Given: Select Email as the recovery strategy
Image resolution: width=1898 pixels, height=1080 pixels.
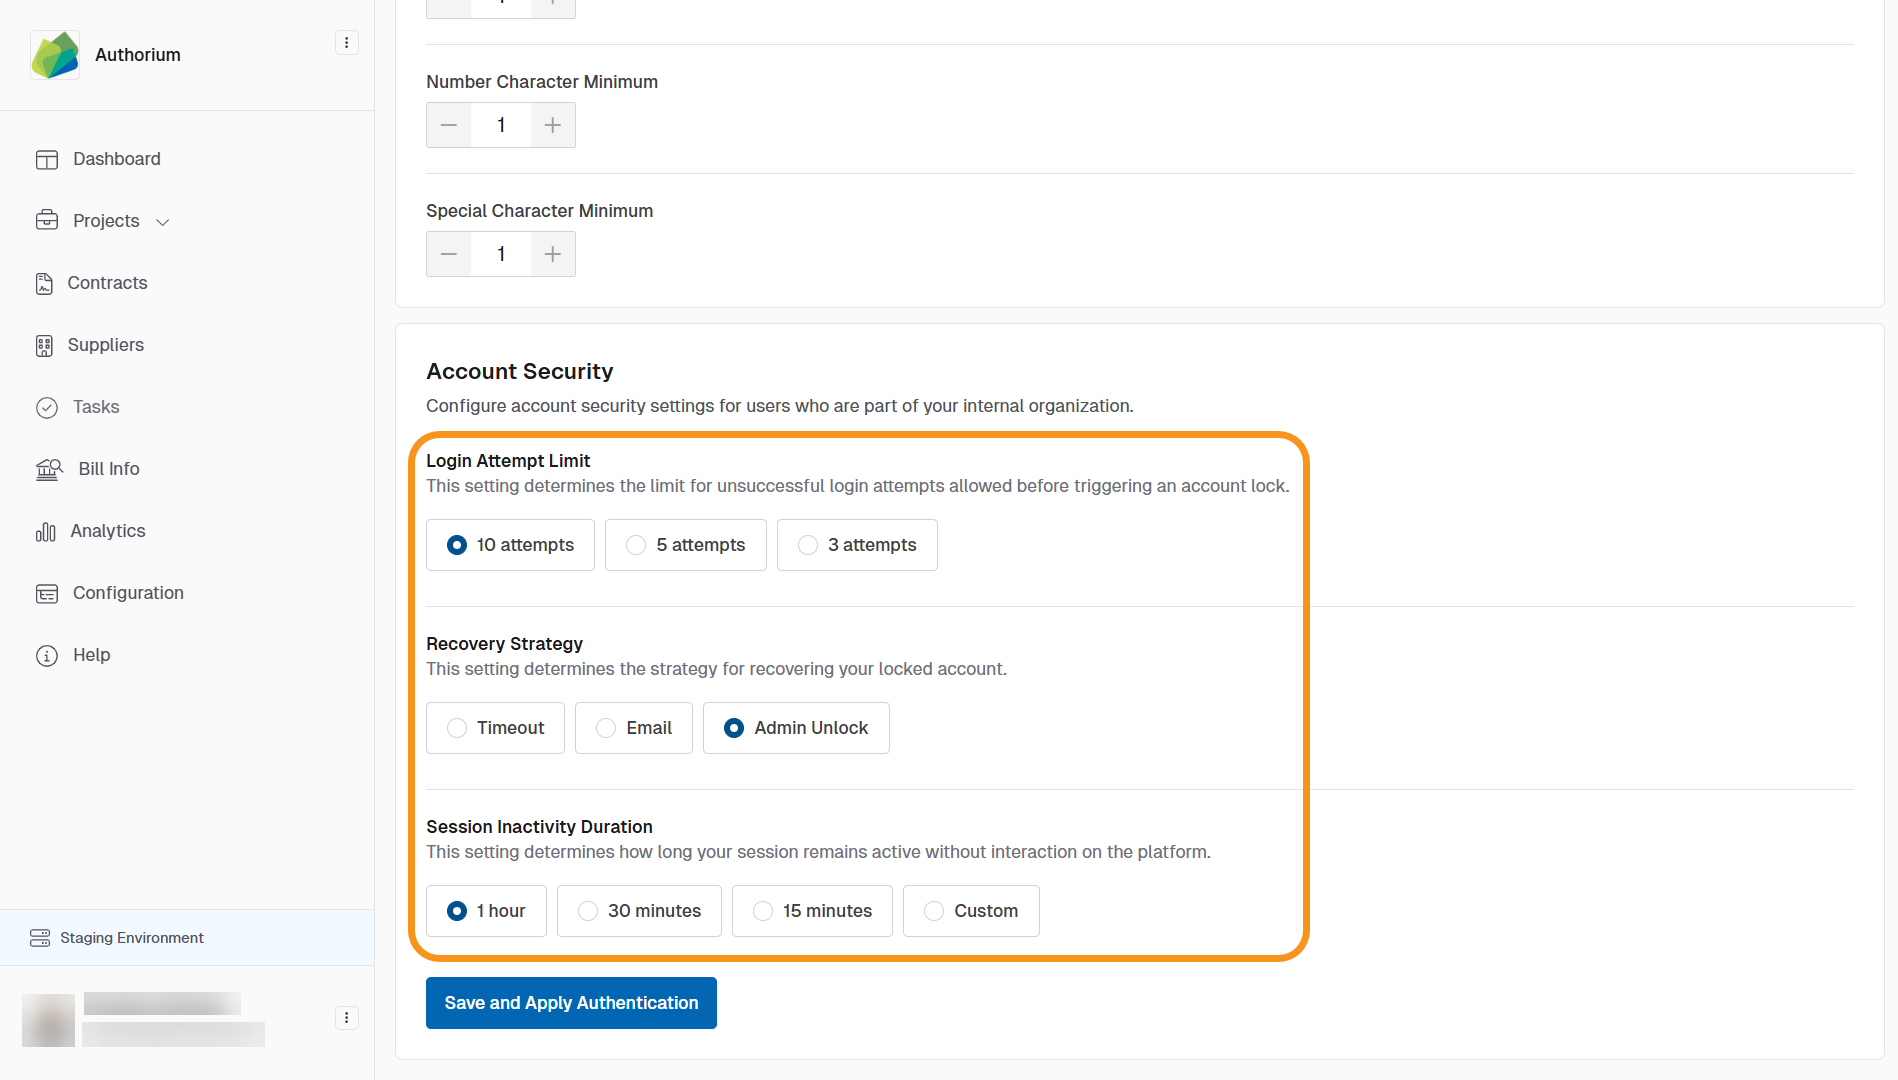Looking at the screenshot, I should point(633,728).
